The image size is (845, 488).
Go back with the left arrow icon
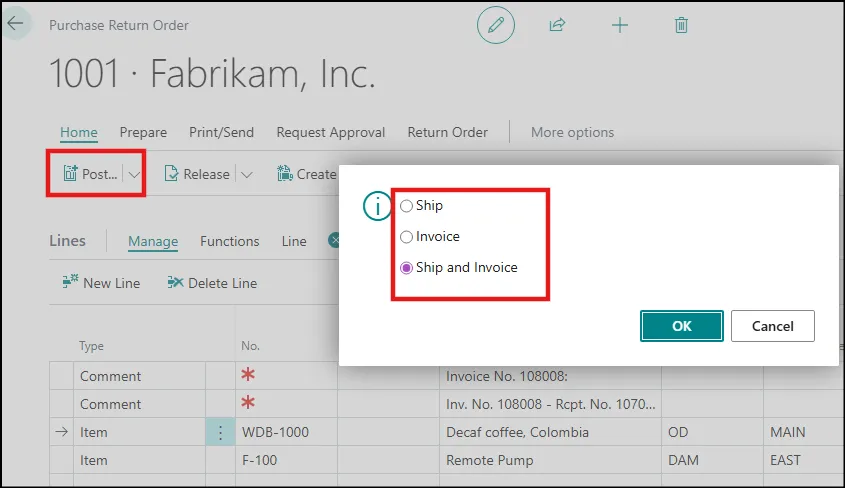[16, 23]
